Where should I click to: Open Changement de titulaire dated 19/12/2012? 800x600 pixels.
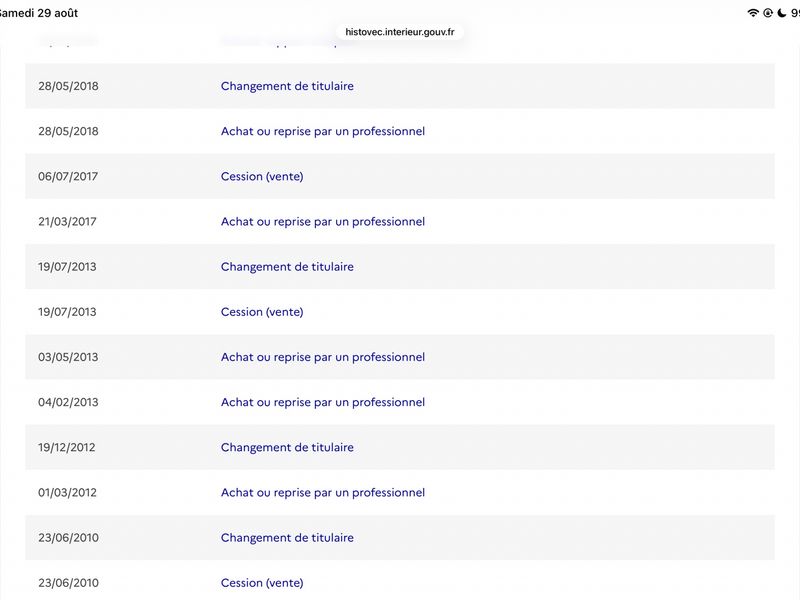pyautogui.click(x=287, y=447)
